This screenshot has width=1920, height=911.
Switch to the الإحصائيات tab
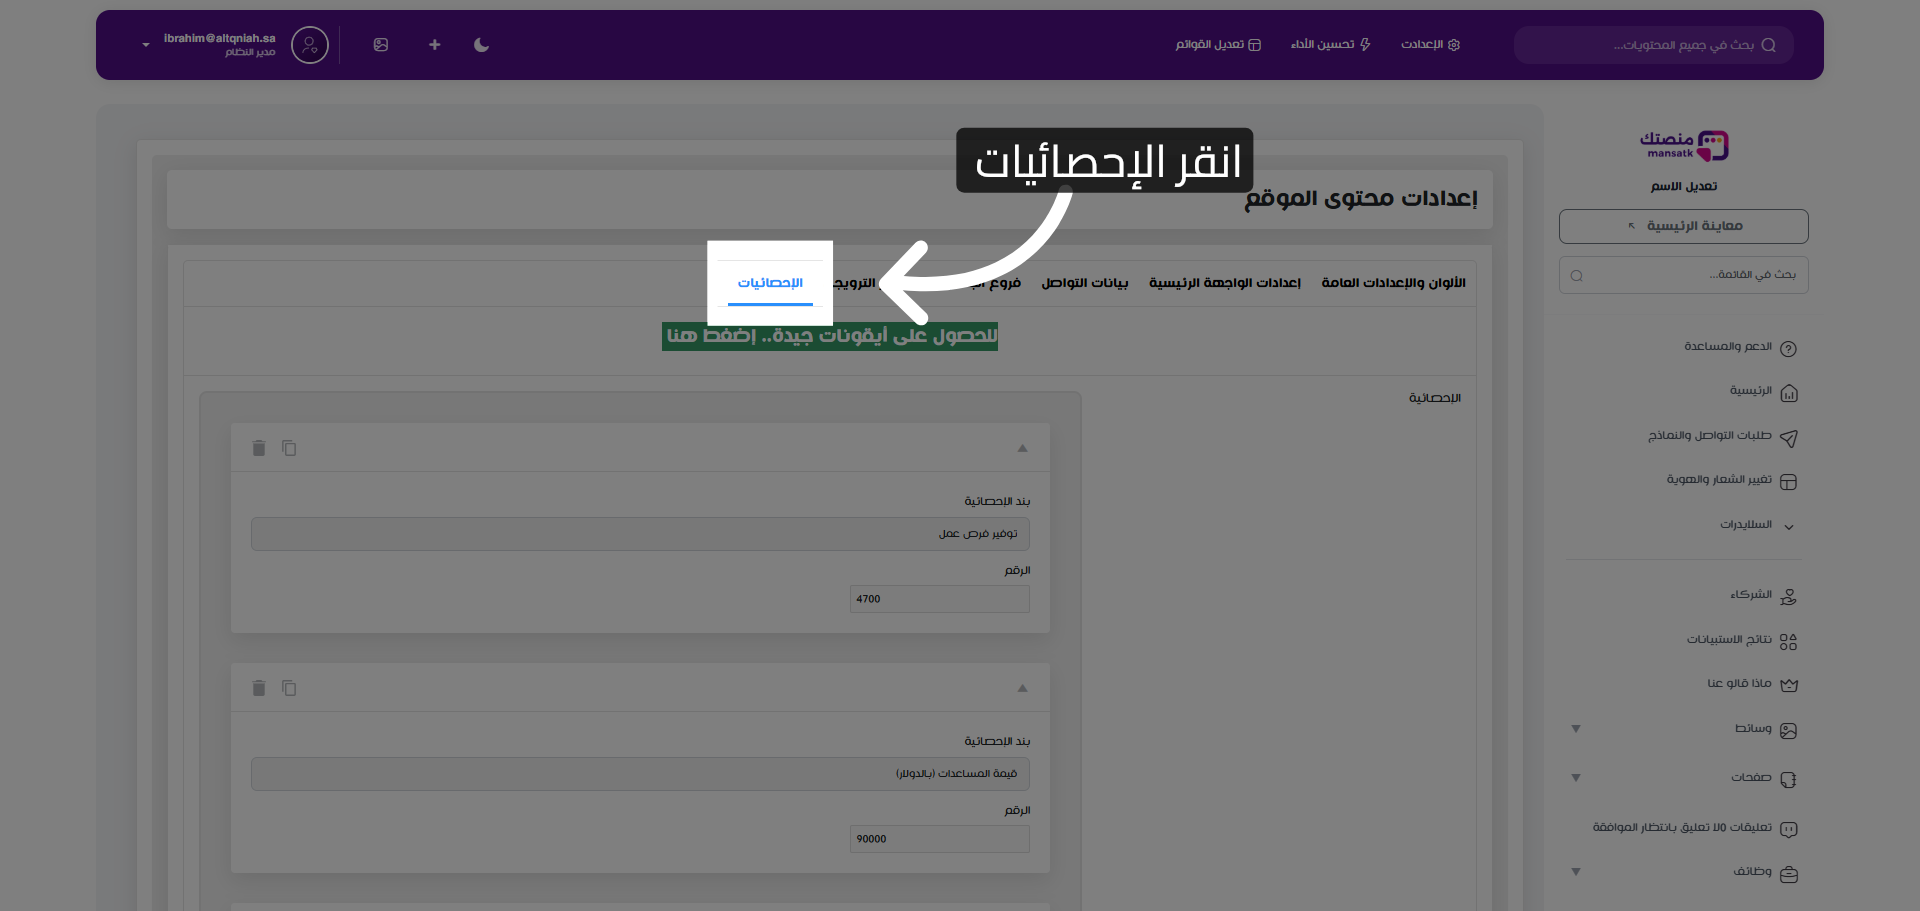pyautogui.click(x=770, y=282)
